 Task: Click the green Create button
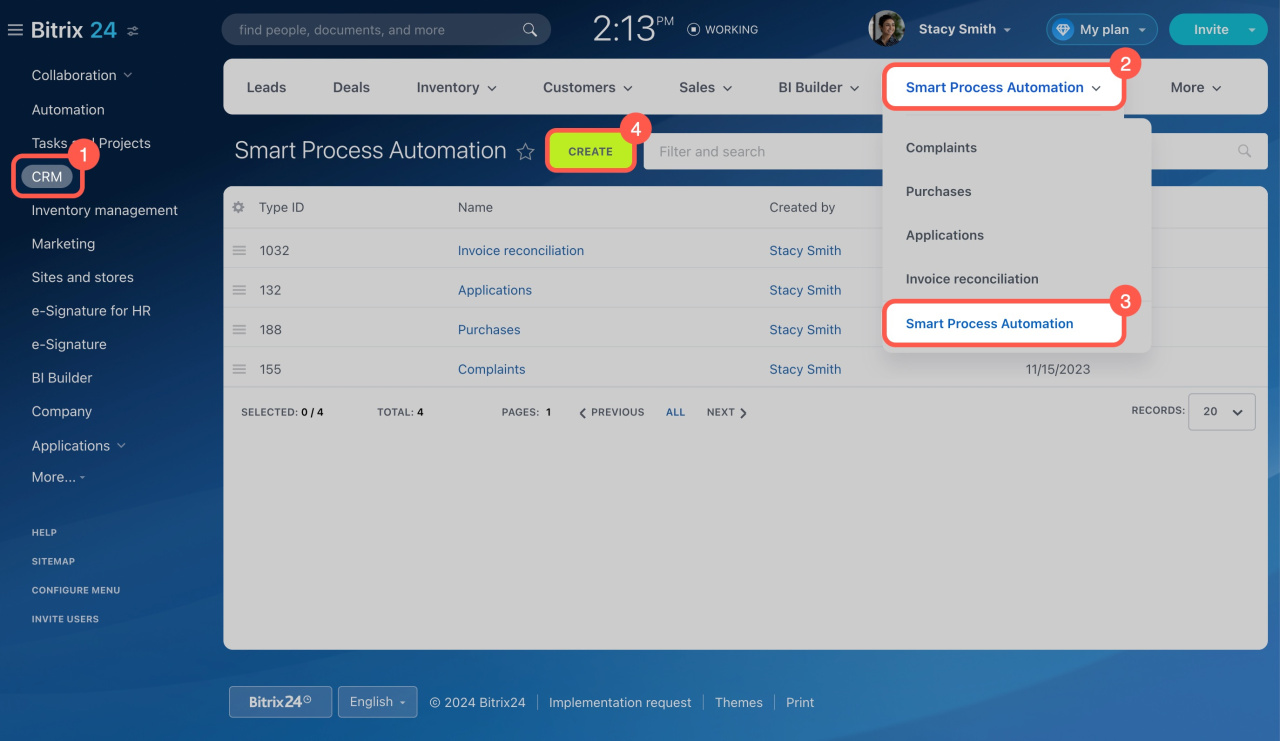[x=590, y=151]
